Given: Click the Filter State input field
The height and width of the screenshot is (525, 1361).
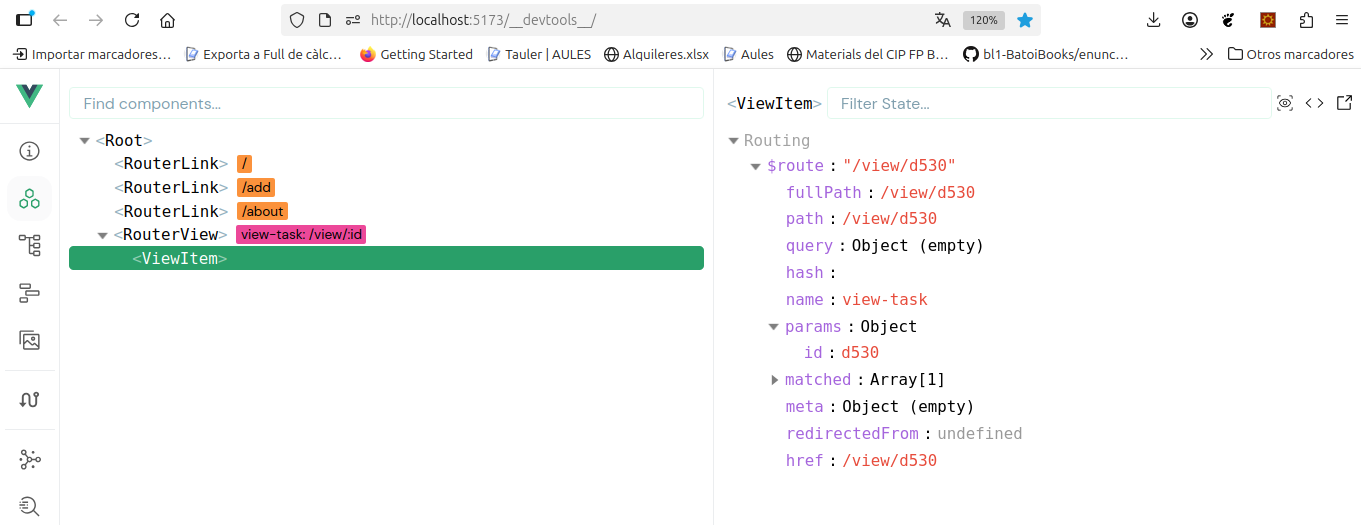Looking at the screenshot, I should pyautogui.click(x=1049, y=104).
